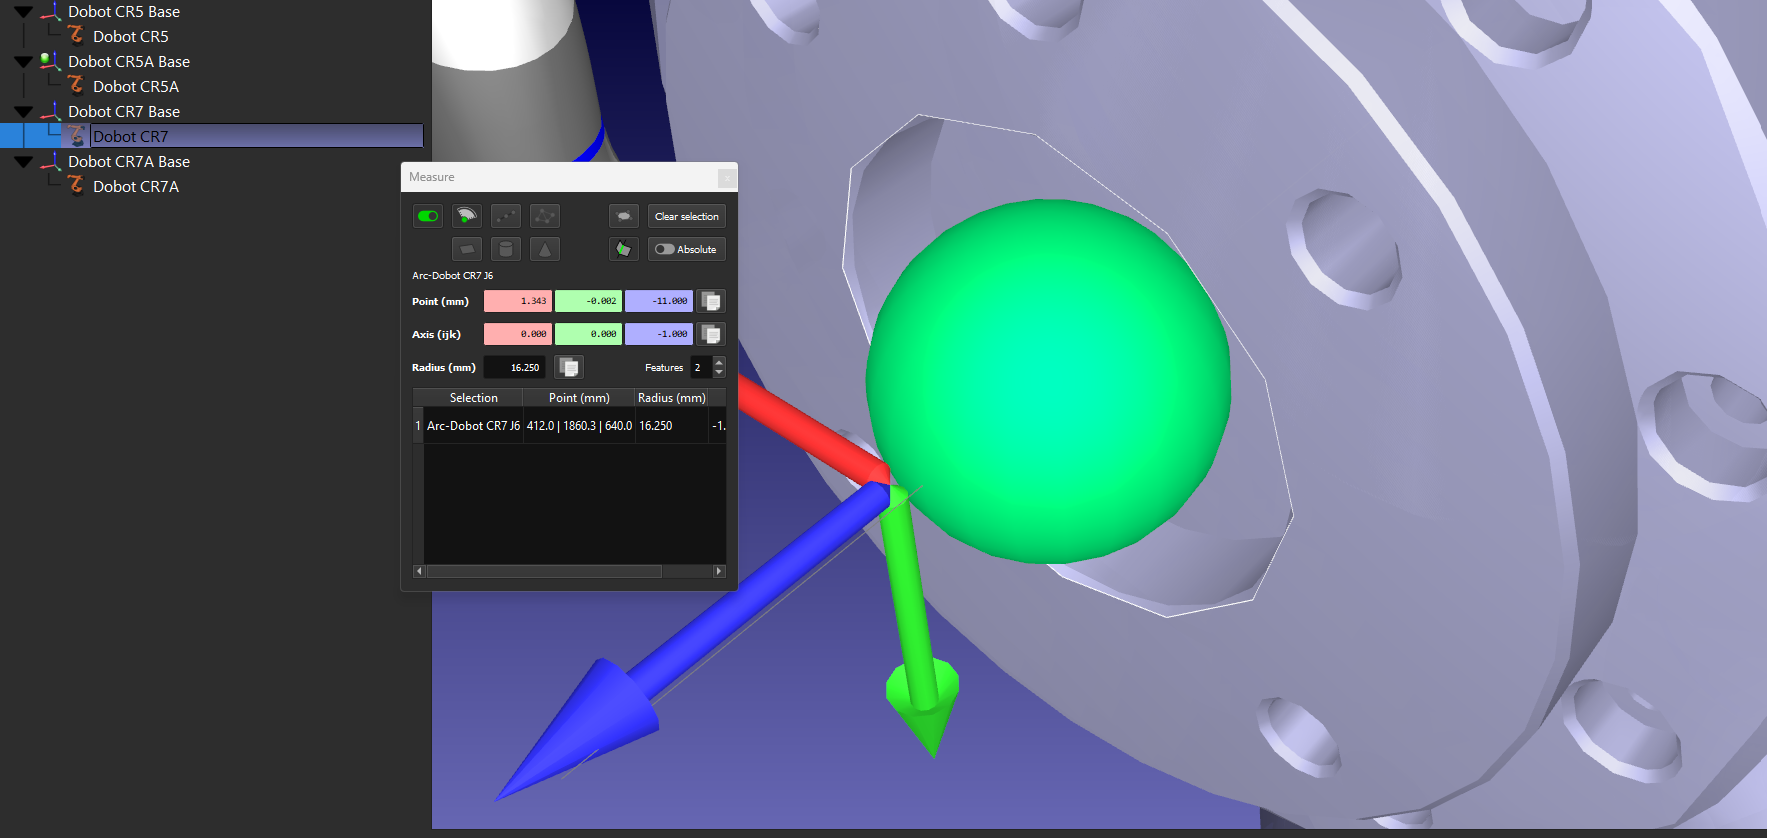Turn off the green measure toggle

[x=428, y=216]
